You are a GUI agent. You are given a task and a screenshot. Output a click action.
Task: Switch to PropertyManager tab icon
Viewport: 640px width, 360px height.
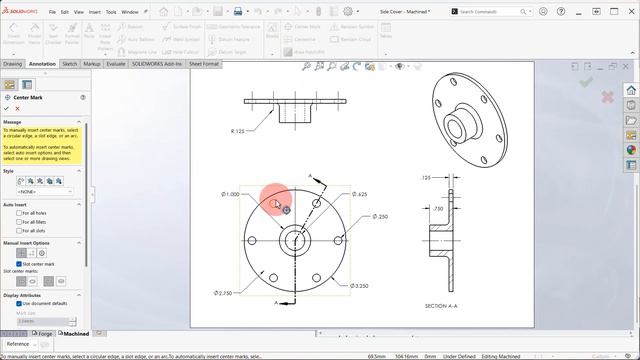[x=27, y=84]
